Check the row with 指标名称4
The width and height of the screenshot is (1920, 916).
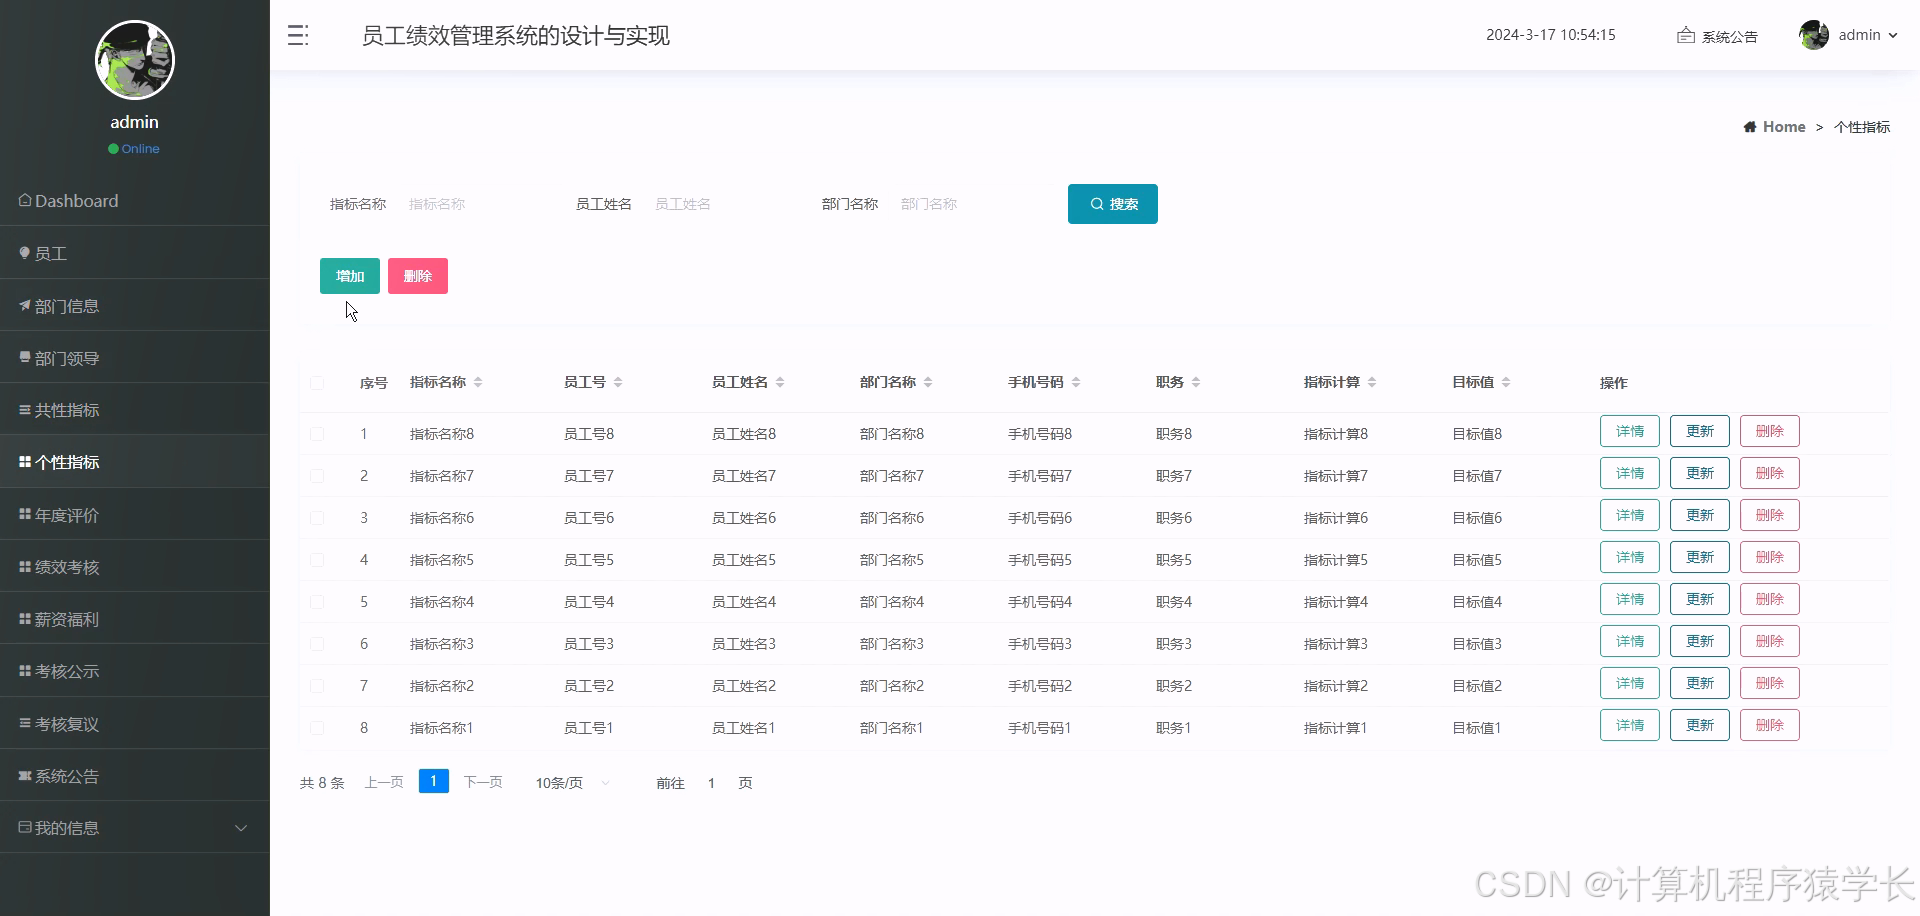[317, 602]
